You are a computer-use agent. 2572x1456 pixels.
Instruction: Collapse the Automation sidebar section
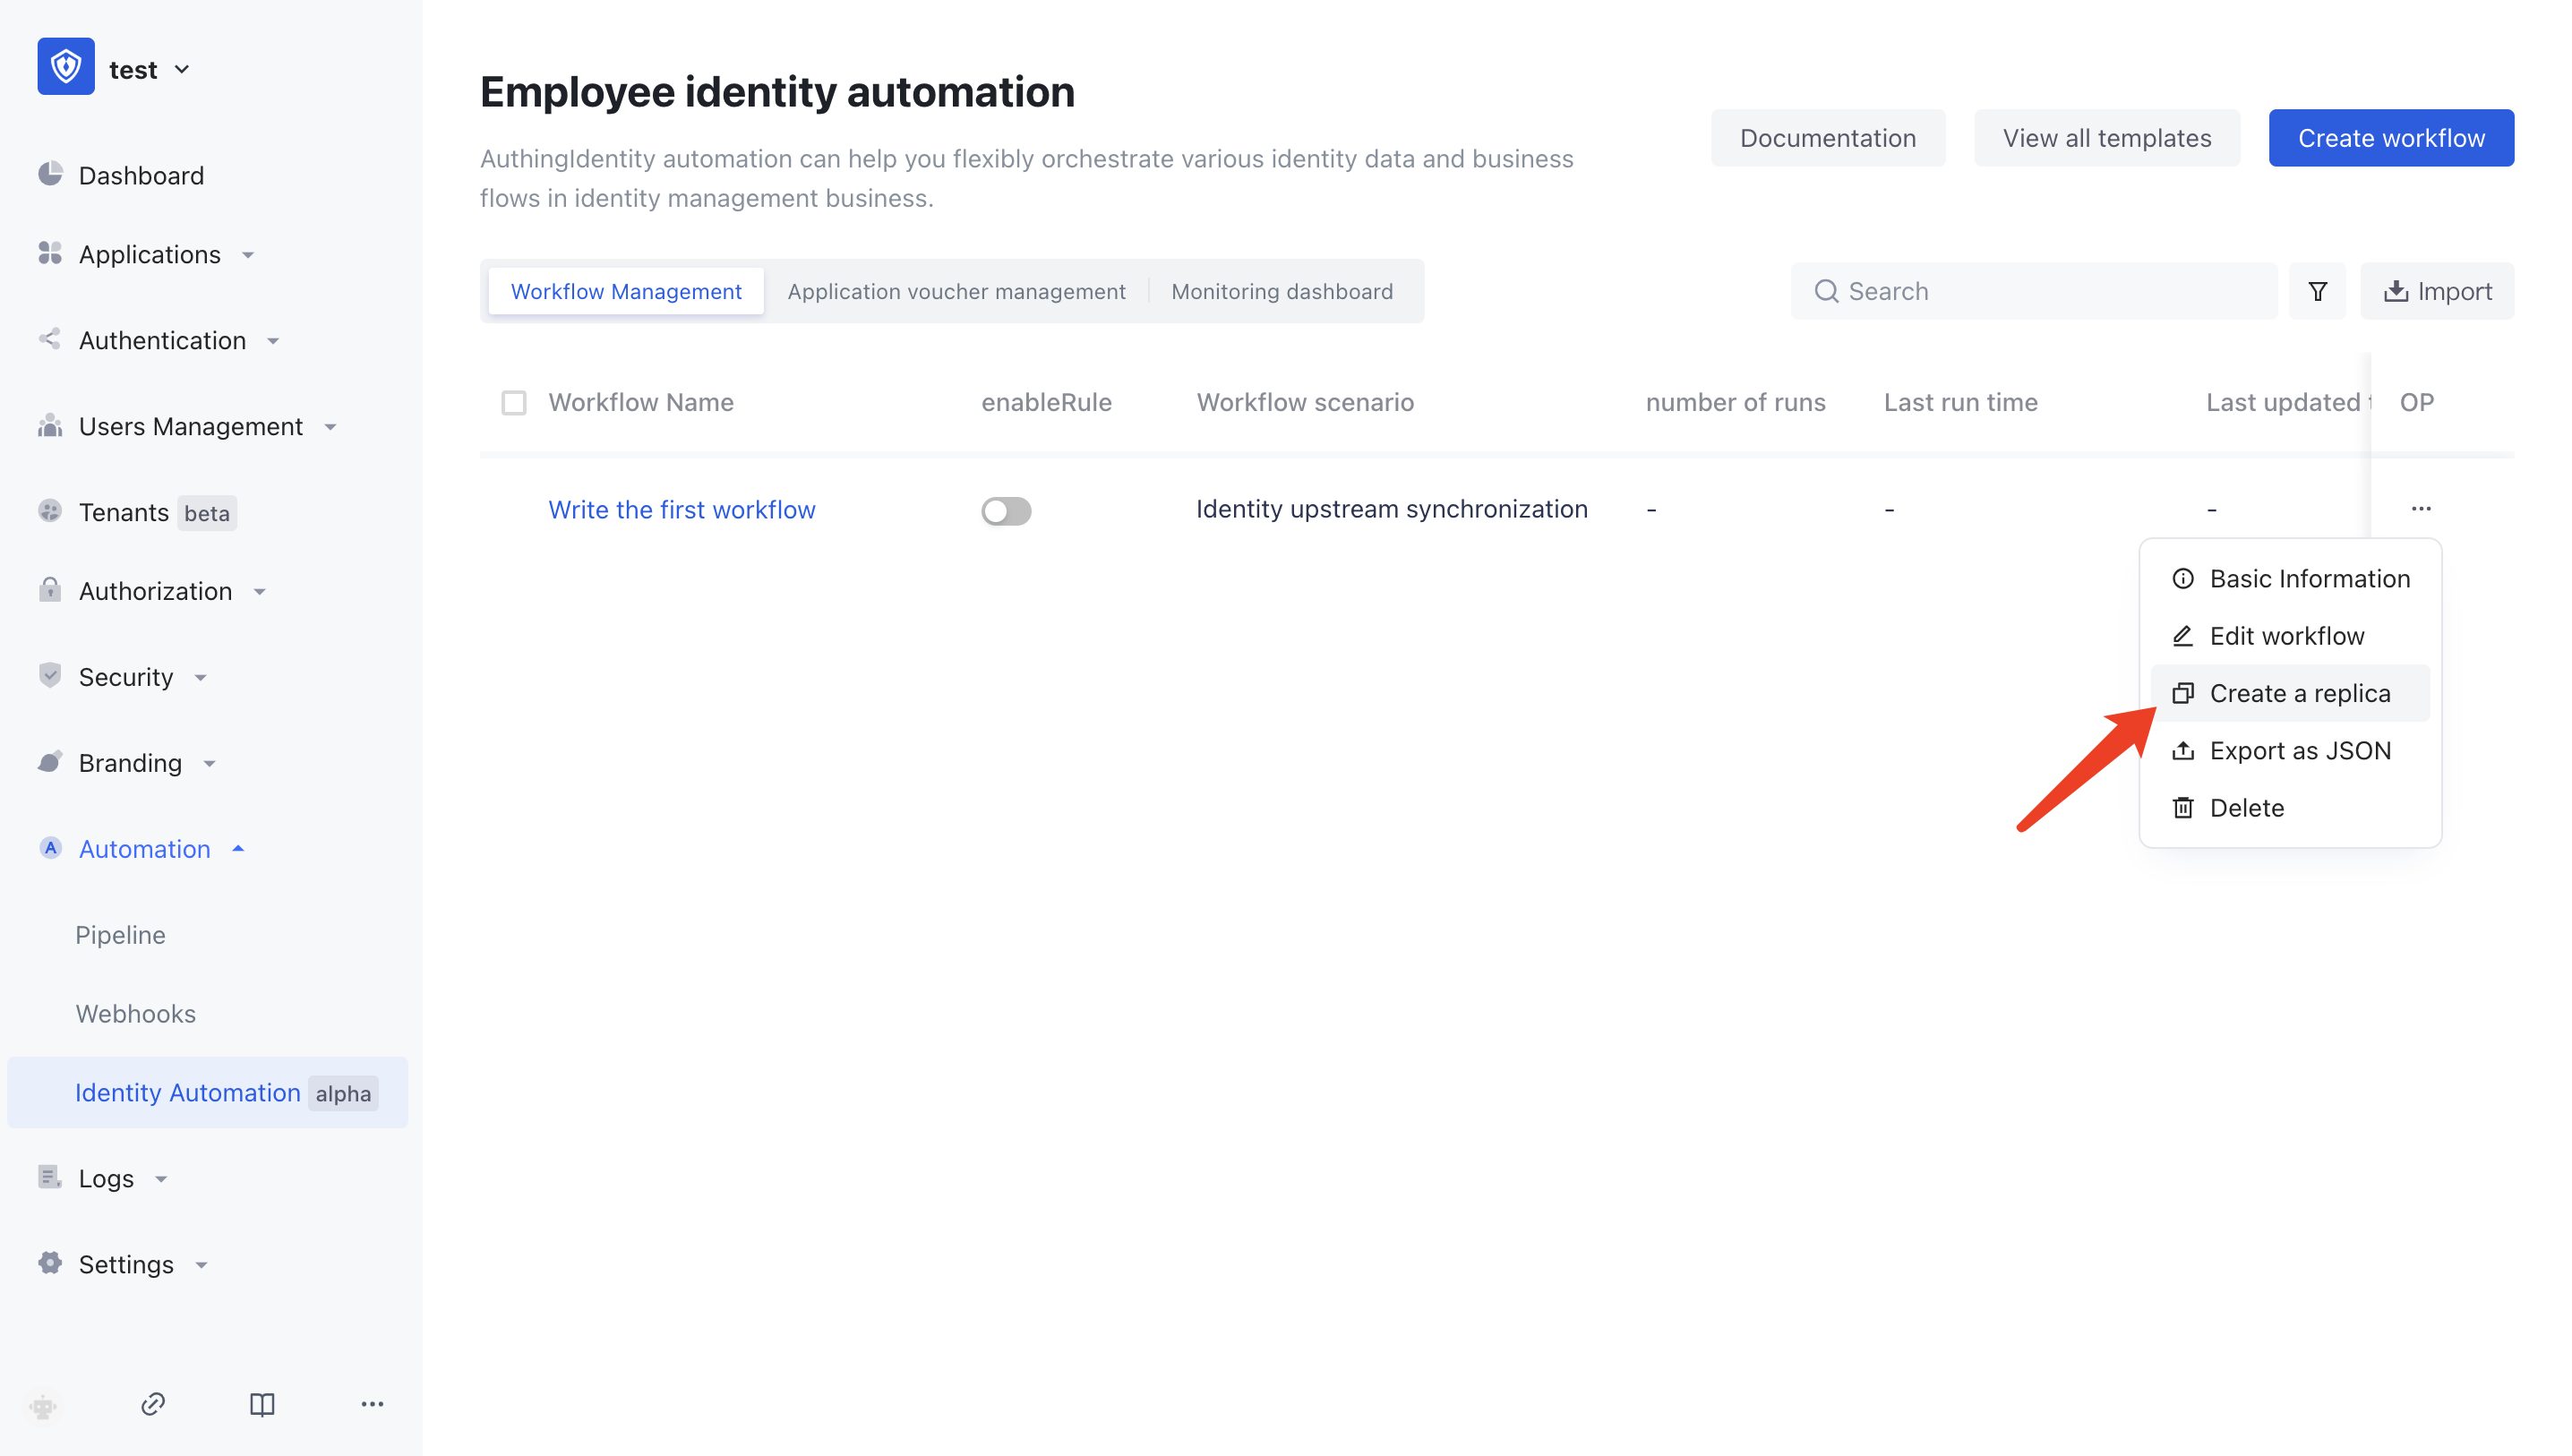coord(145,848)
